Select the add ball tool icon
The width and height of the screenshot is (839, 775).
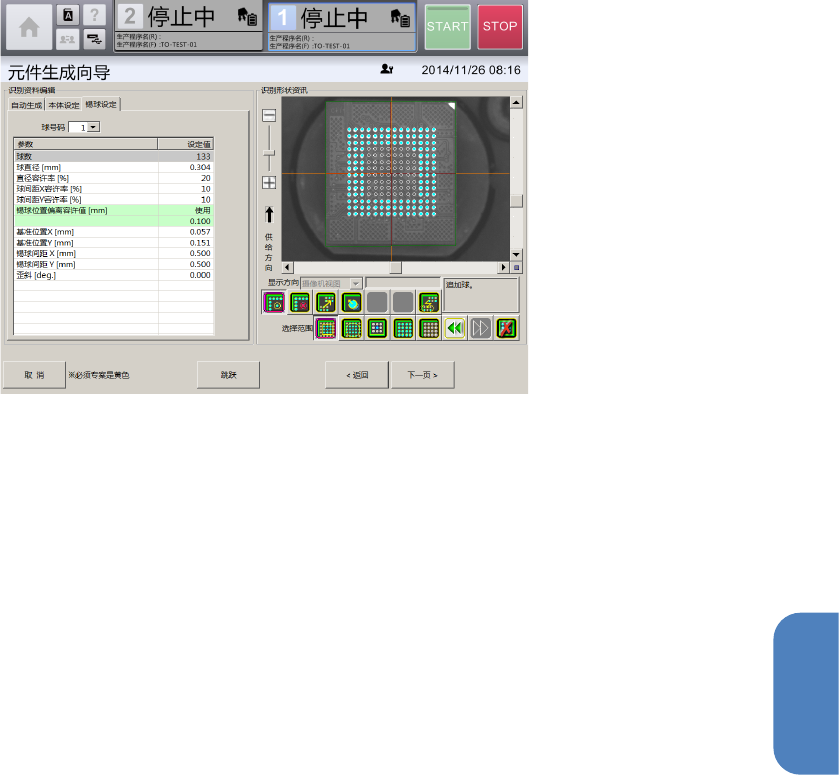pos(274,302)
